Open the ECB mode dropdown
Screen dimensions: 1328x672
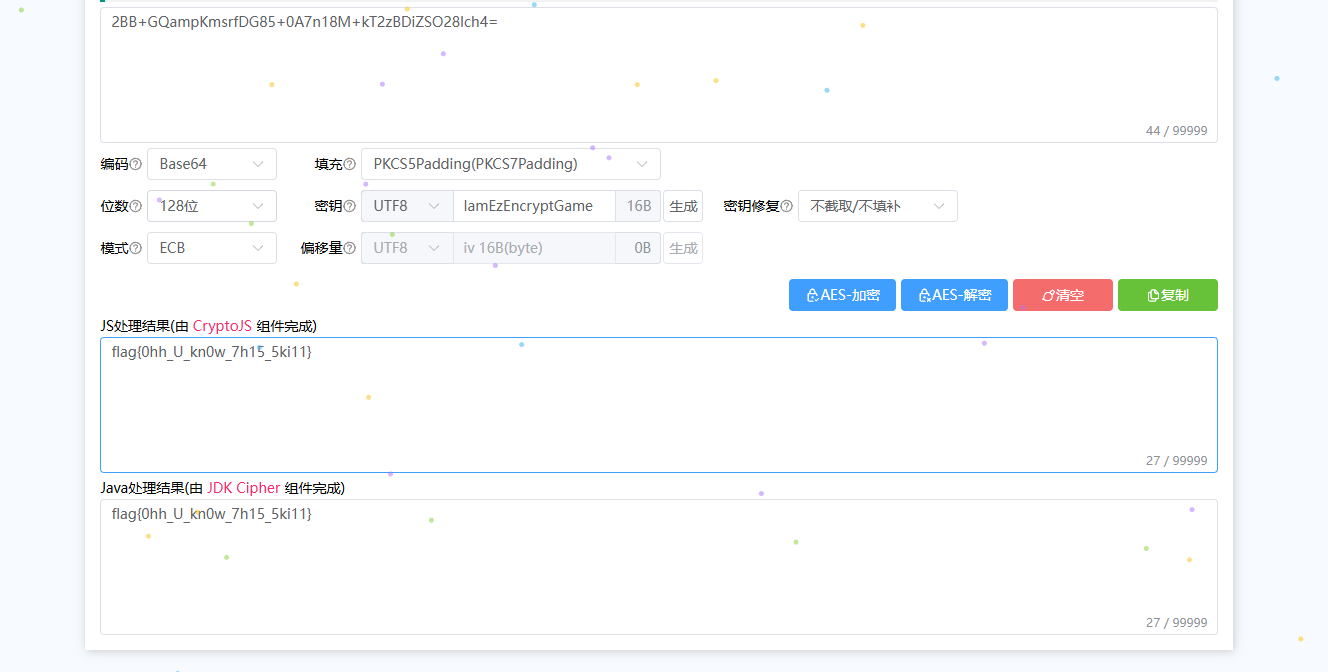[x=212, y=248]
